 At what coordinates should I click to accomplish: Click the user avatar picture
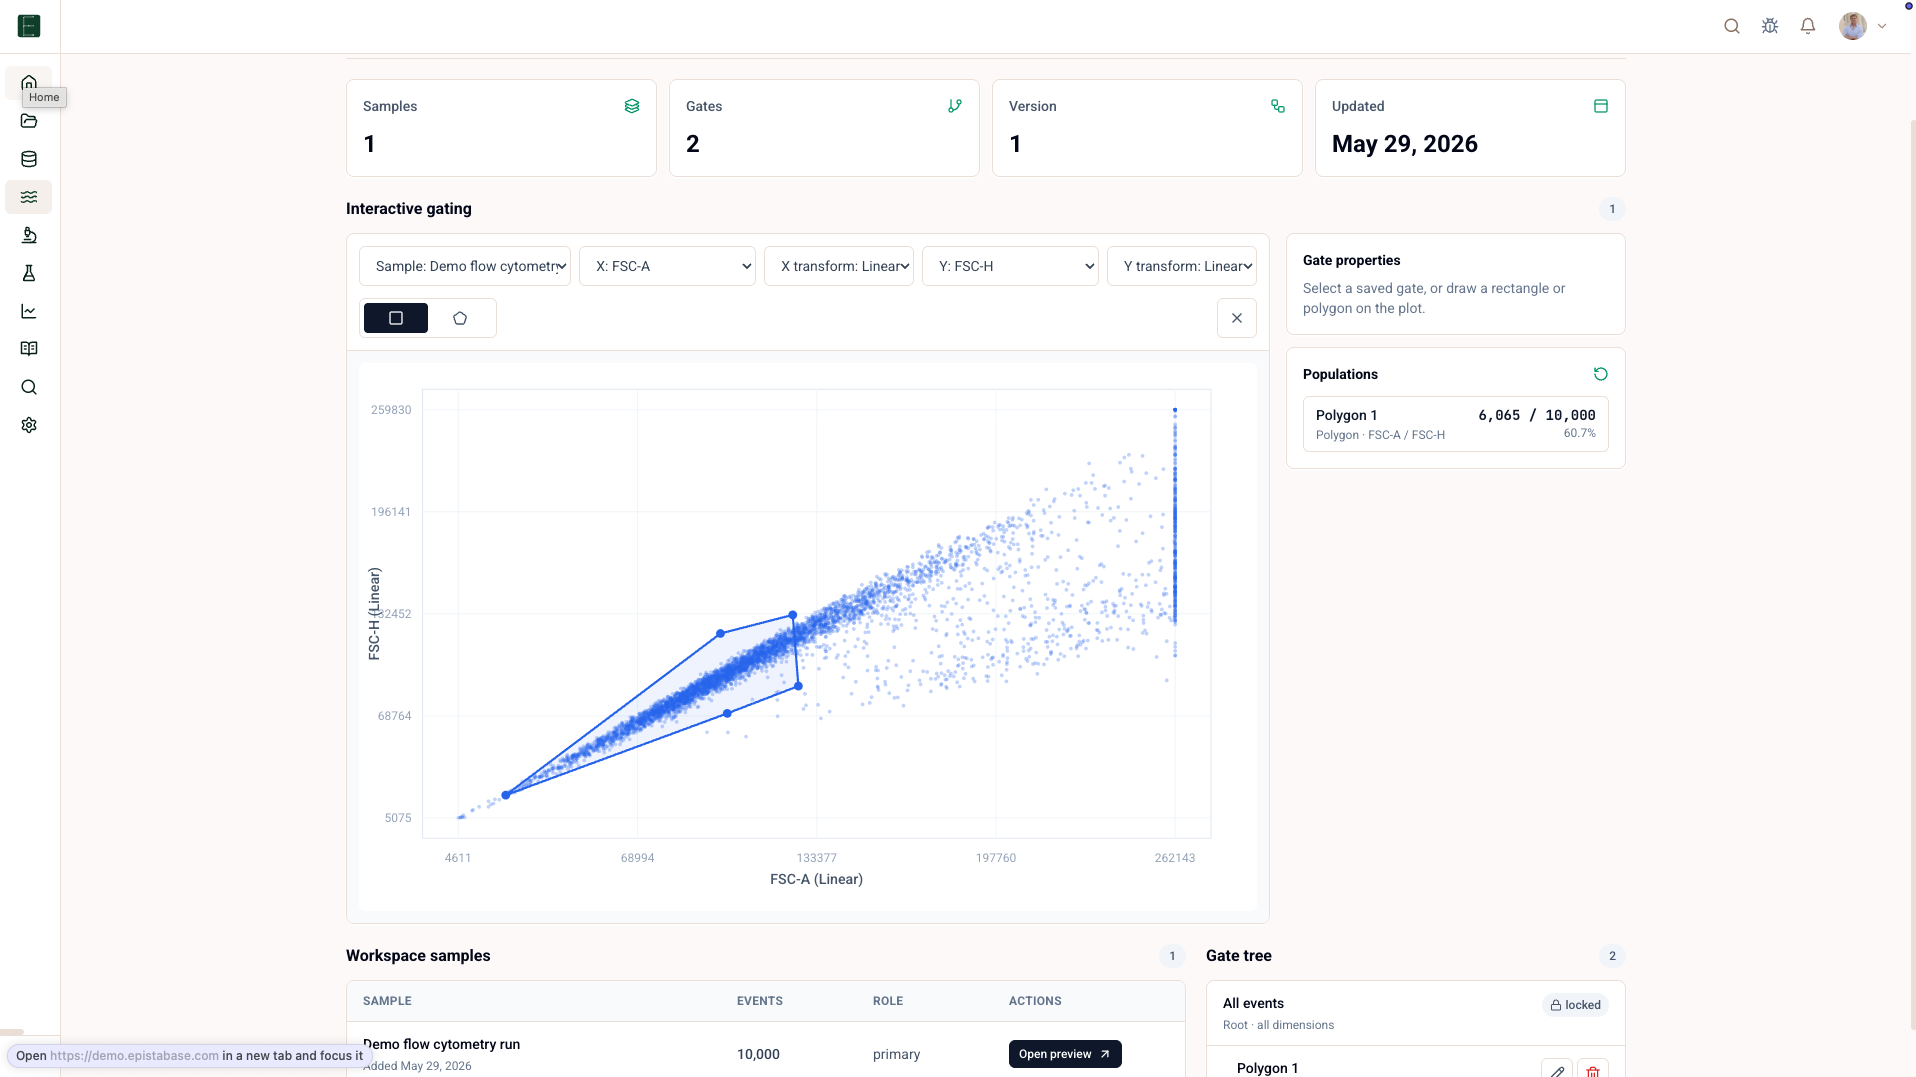click(1853, 26)
